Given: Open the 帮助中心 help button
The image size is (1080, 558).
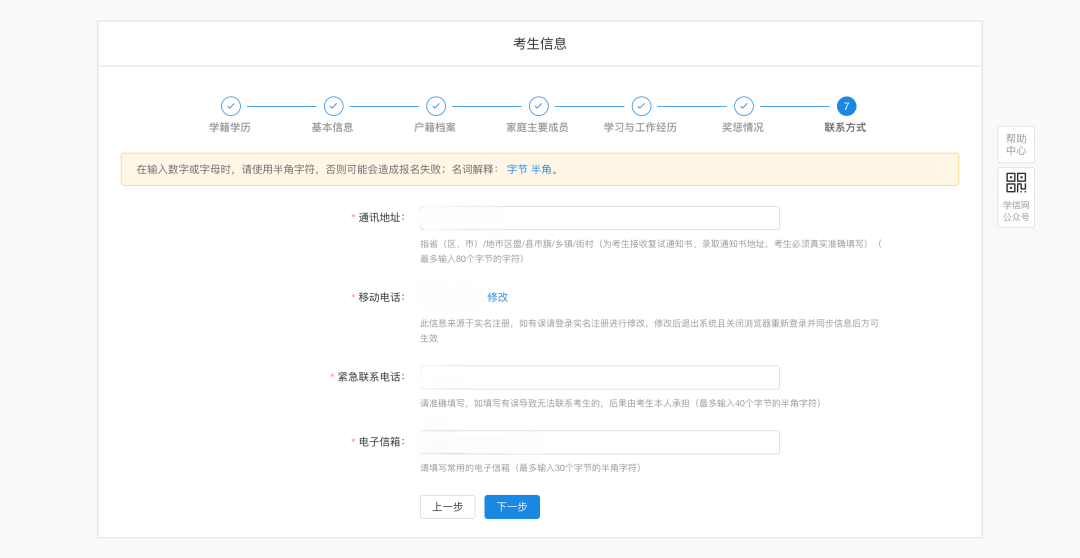Looking at the screenshot, I should (1015, 145).
